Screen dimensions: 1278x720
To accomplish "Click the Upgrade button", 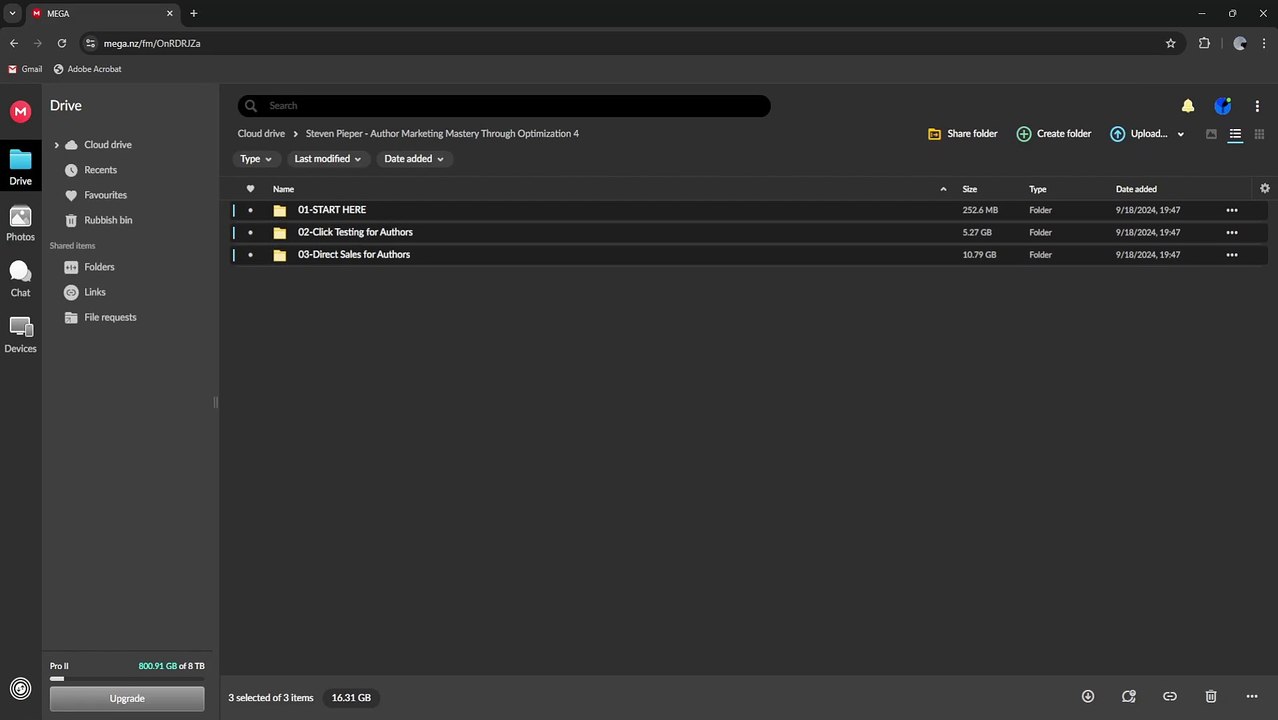I will 127,698.
